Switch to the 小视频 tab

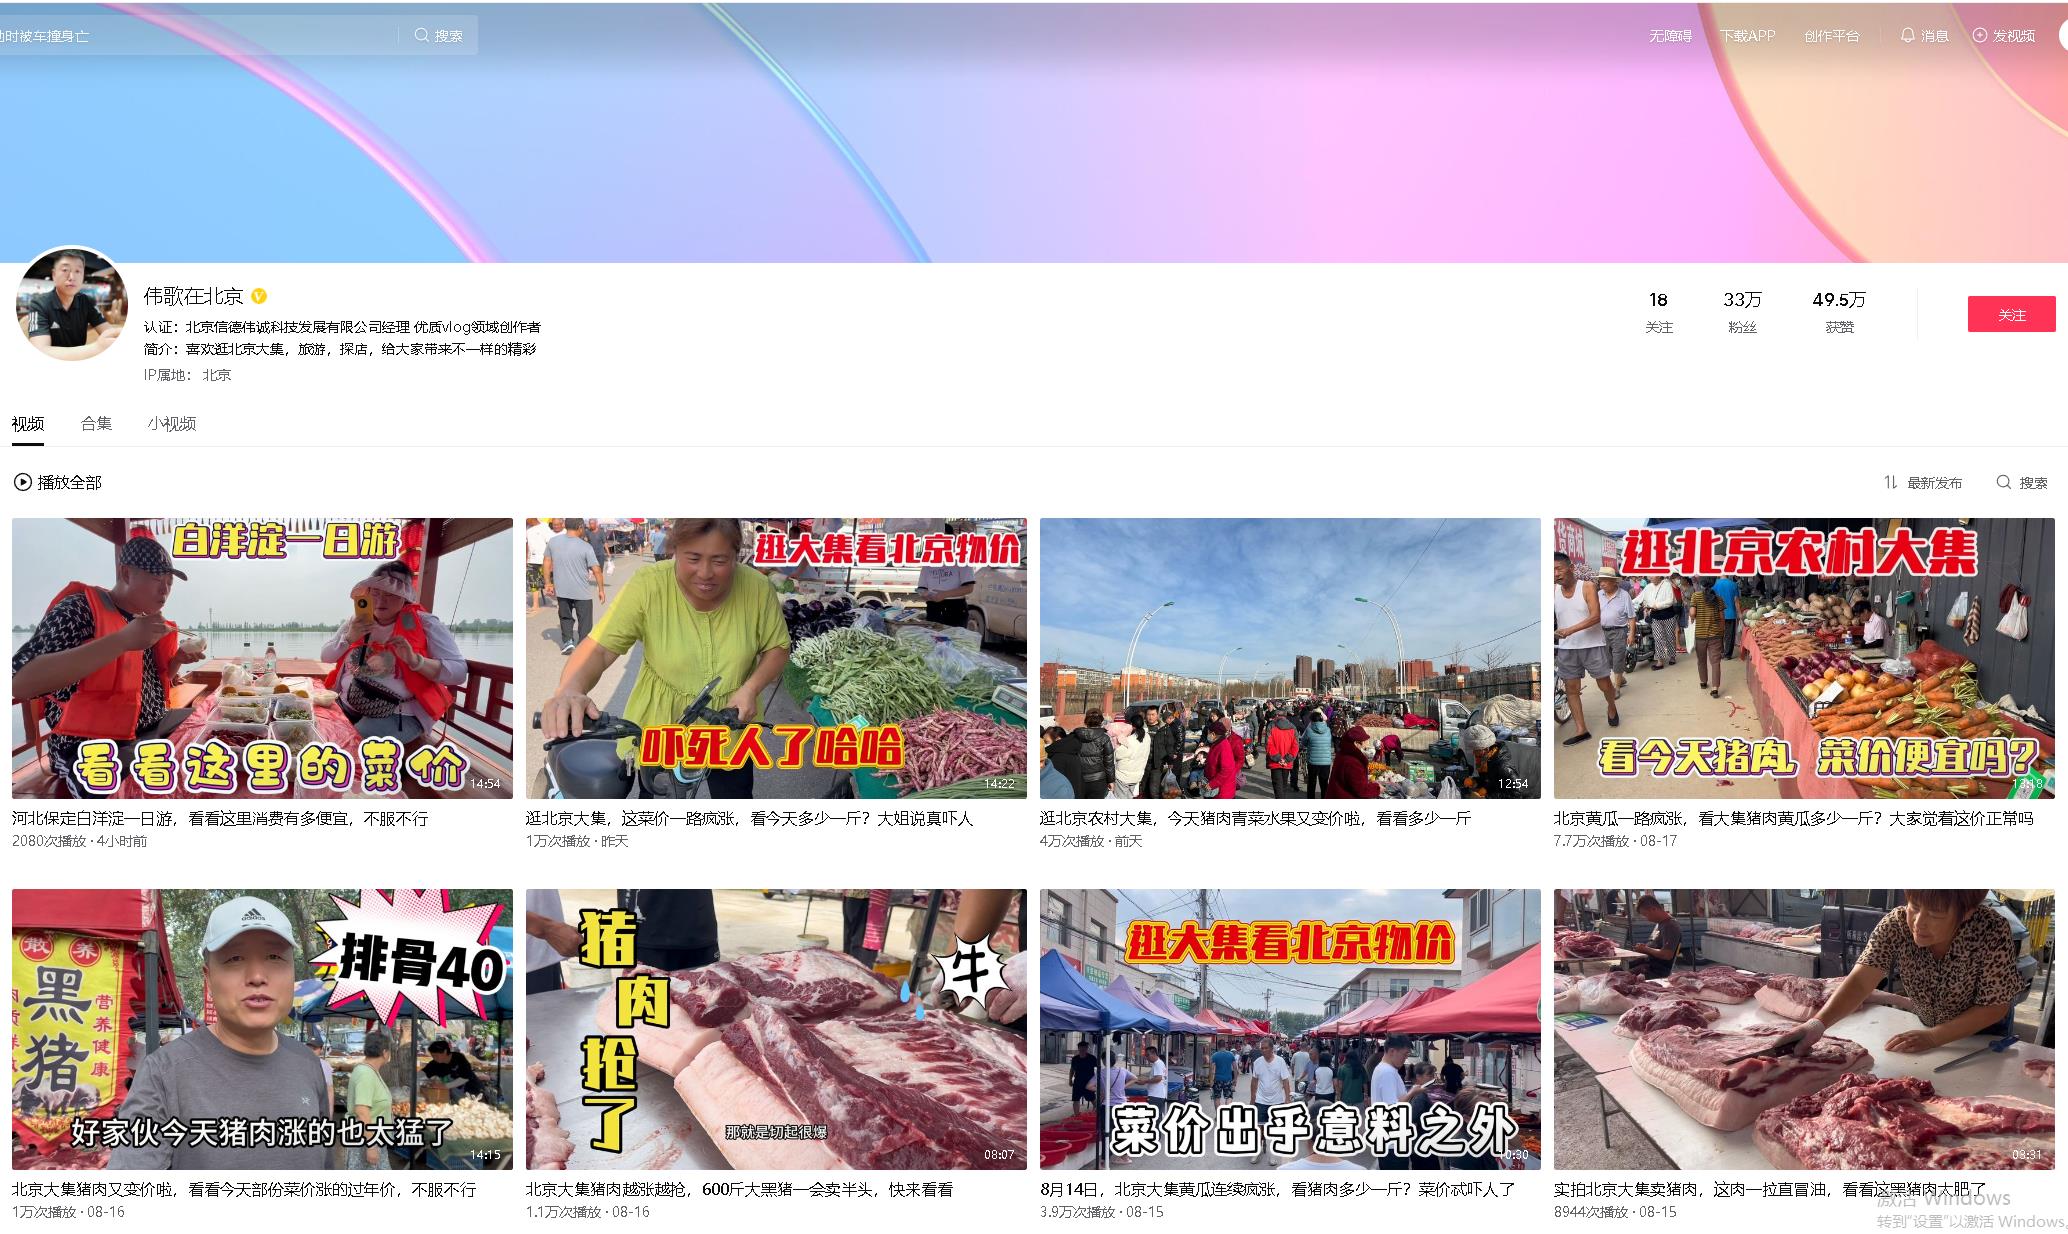[171, 424]
